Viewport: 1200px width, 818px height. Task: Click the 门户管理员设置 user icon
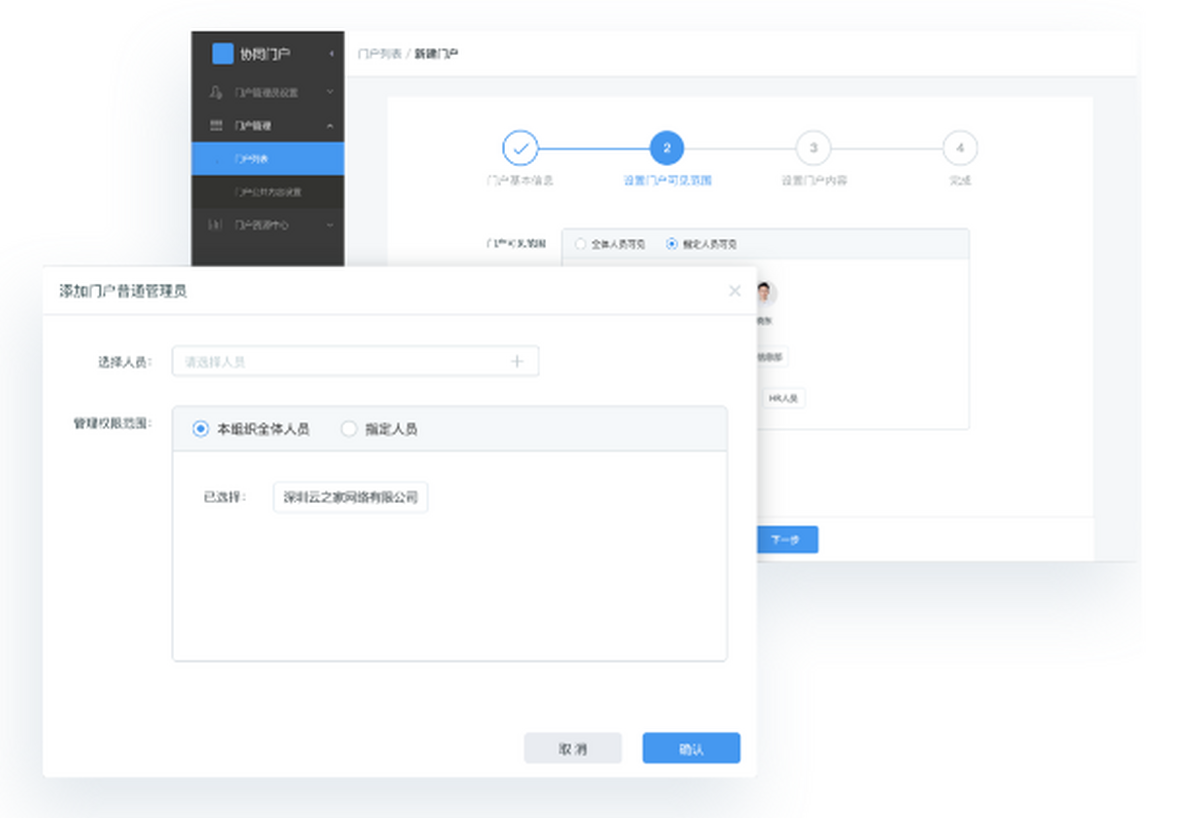[216, 92]
